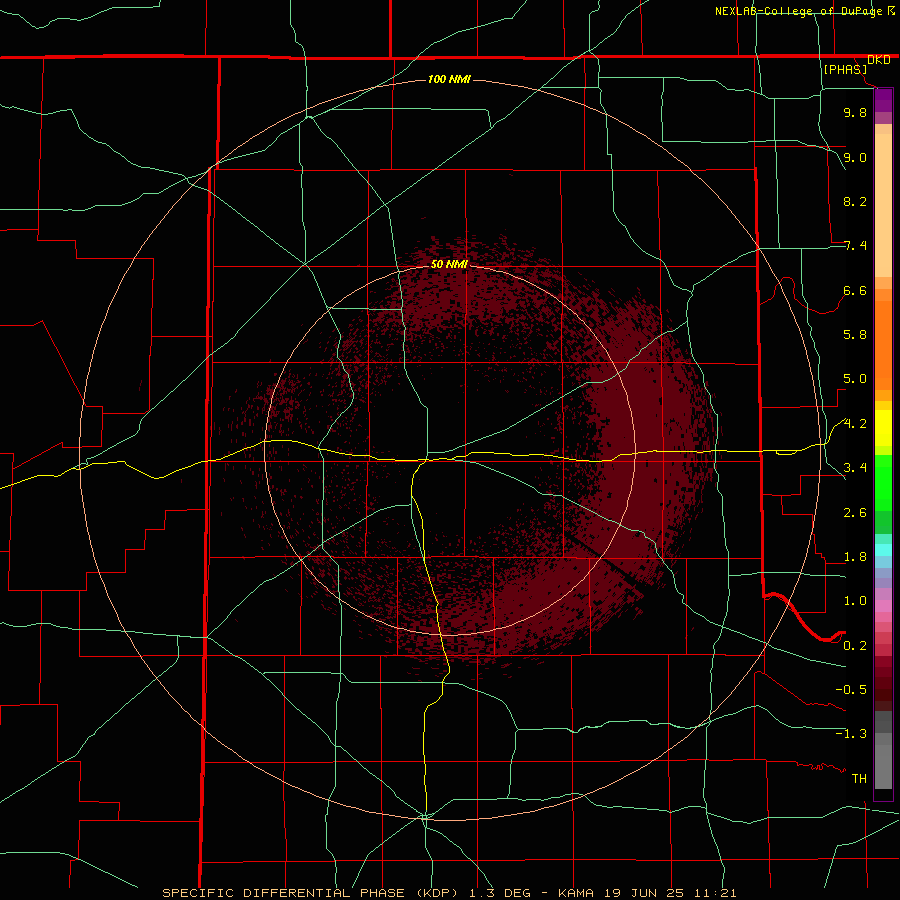Click the [PHAS] units label
The image size is (900, 900).
(x=845, y=69)
